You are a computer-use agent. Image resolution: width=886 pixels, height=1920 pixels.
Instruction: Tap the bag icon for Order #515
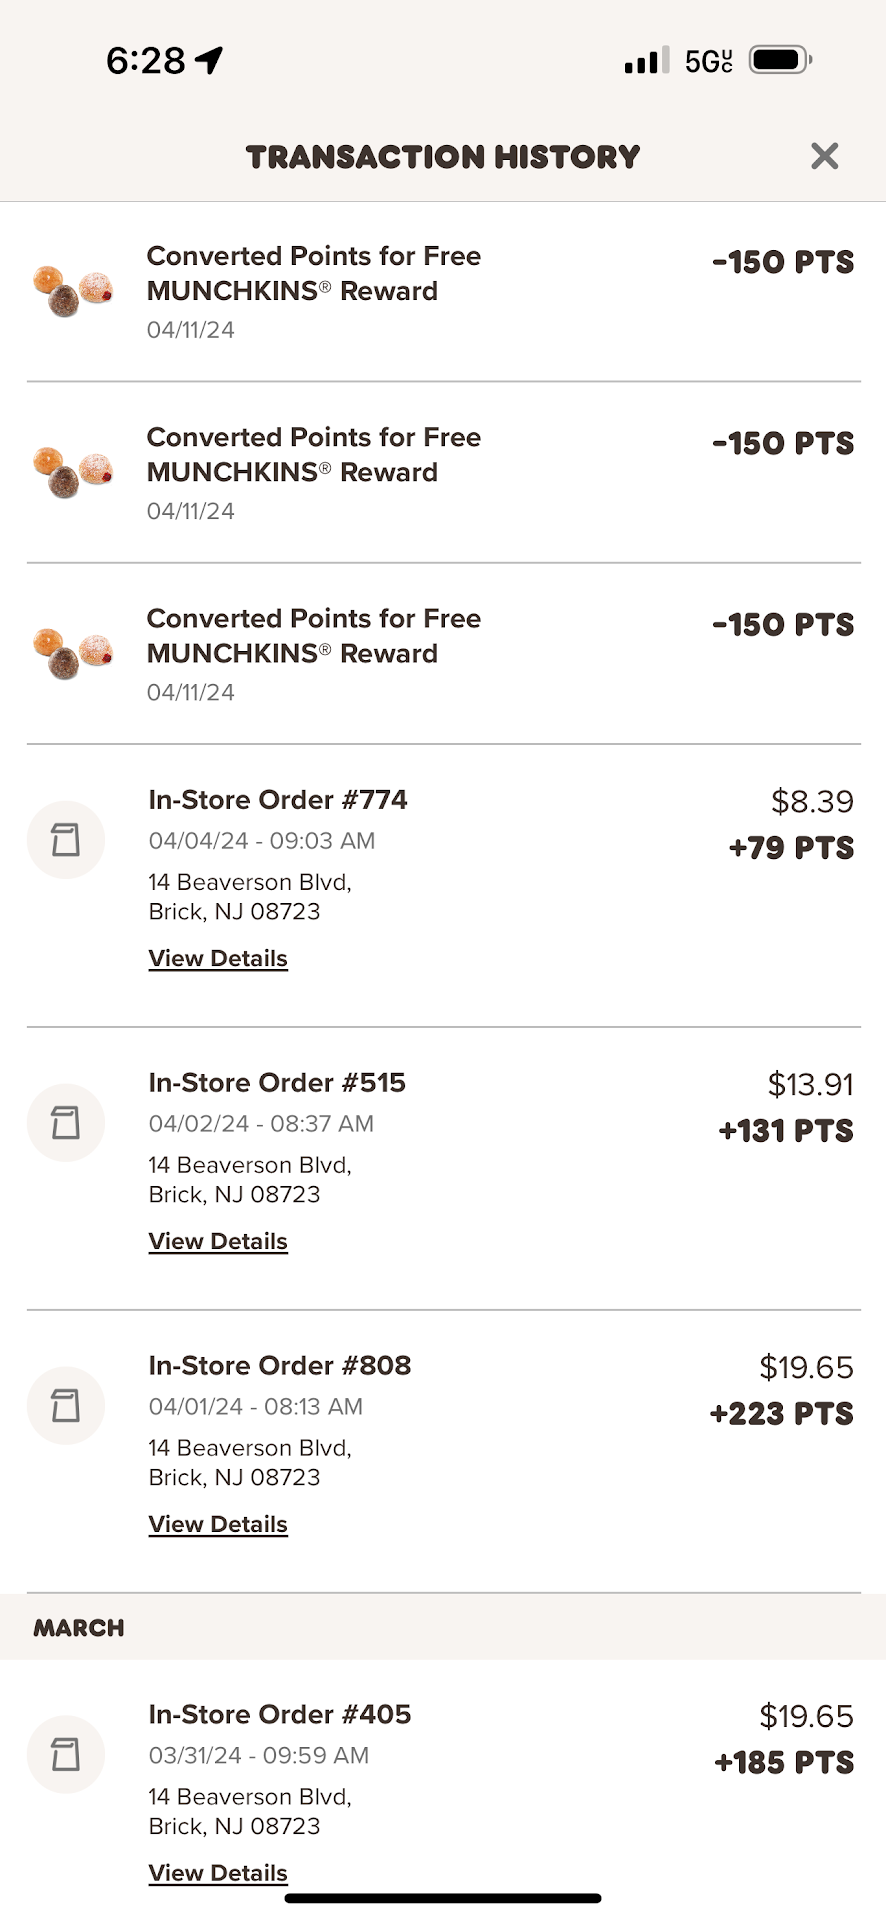[66, 1123]
